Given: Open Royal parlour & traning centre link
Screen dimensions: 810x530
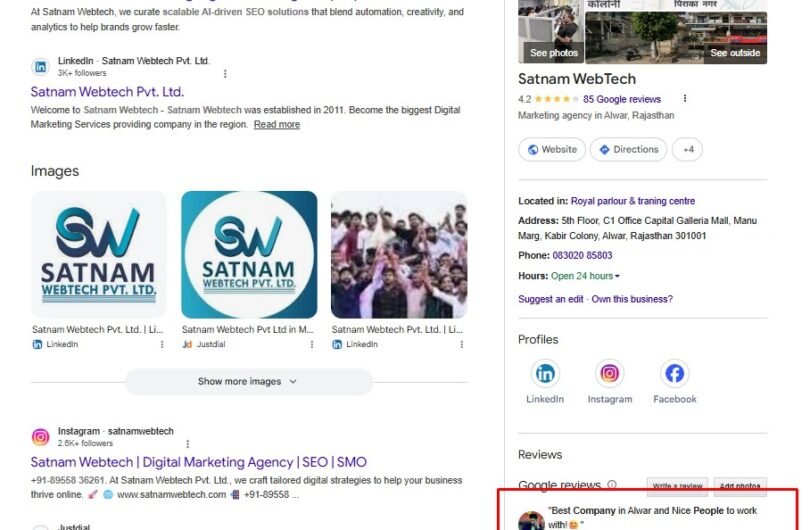Looking at the screenshot, I should pyautogui.click(x=633, y=201).
